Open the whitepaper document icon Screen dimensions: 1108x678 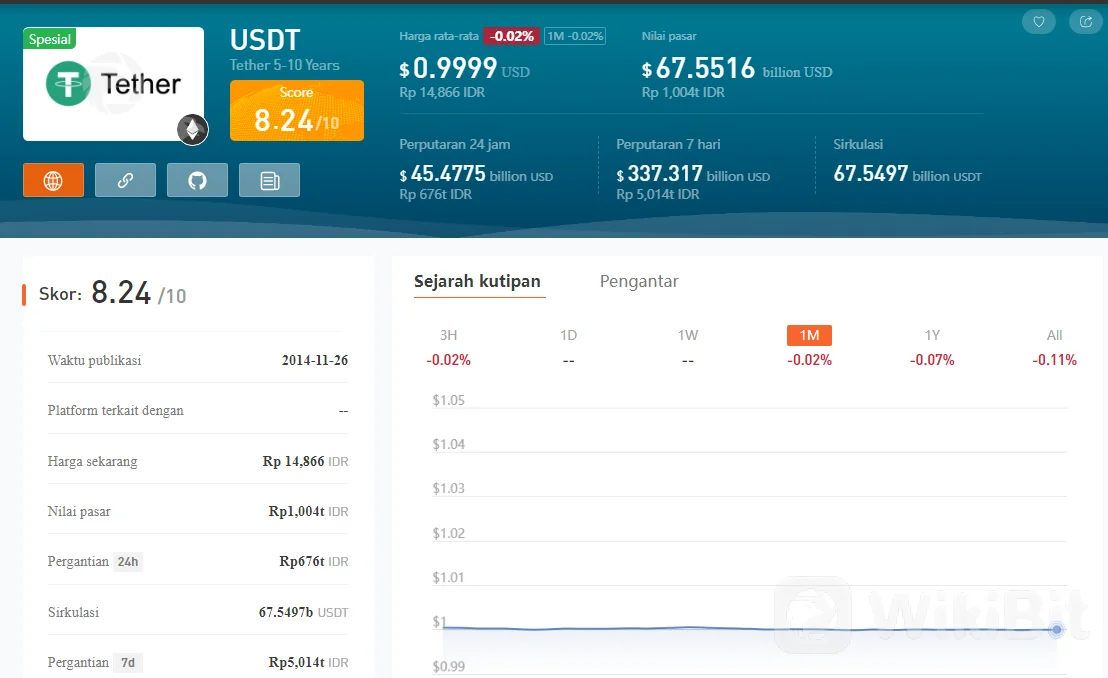tap(269, 180)
